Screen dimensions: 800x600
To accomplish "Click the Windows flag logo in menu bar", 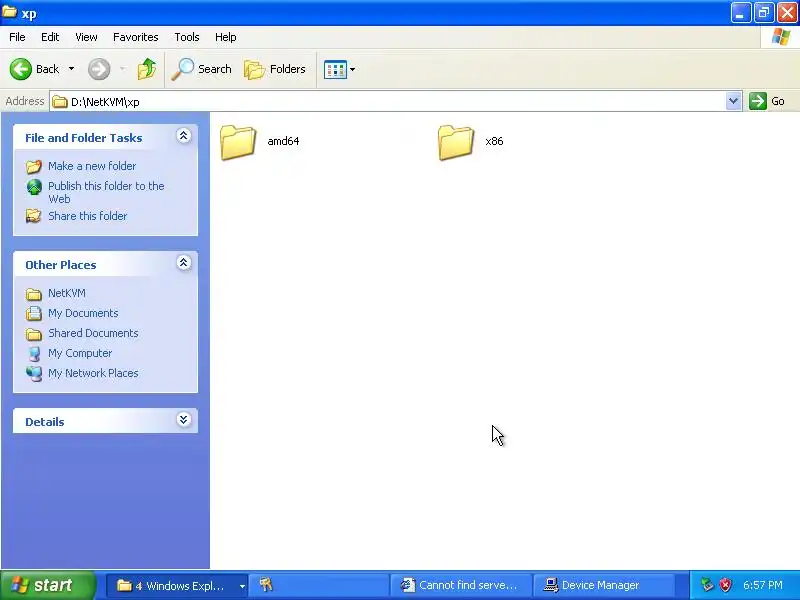I will tap(781, 37).
